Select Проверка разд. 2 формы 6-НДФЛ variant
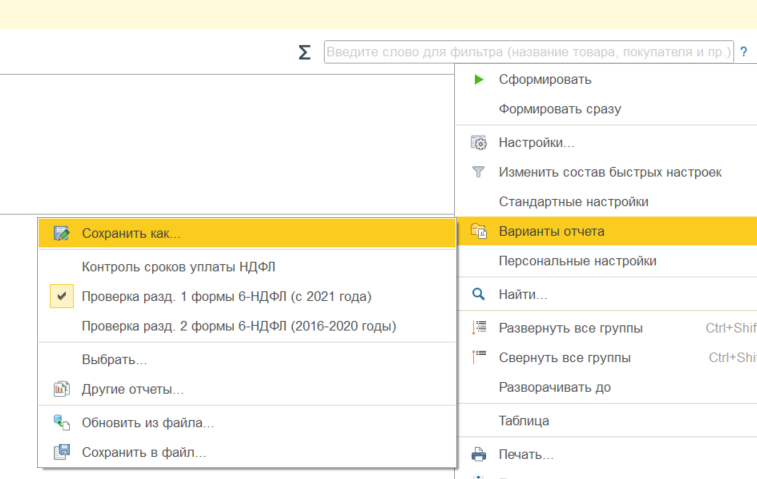The height and width of the screenshot is (479, 757). point(239,326)
